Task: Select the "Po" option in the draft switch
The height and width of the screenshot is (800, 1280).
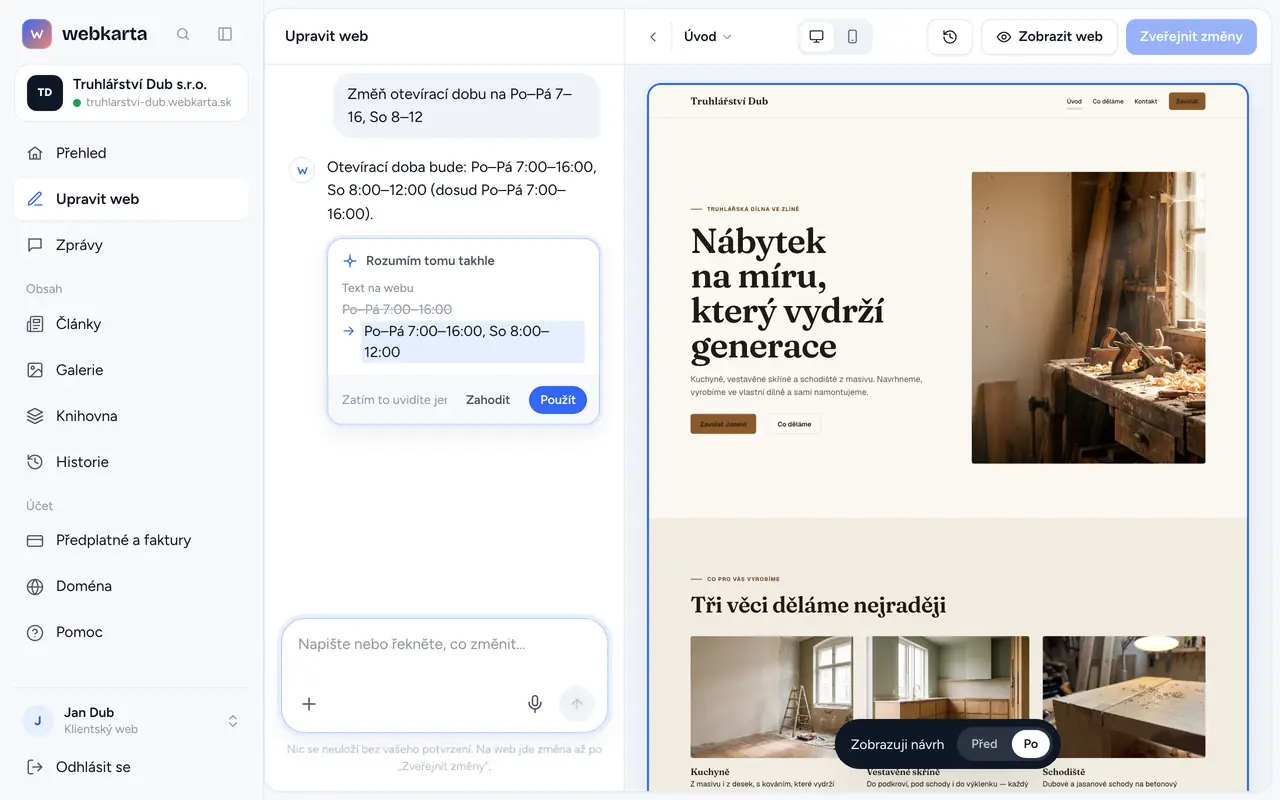Action: tap(1031, 744)
